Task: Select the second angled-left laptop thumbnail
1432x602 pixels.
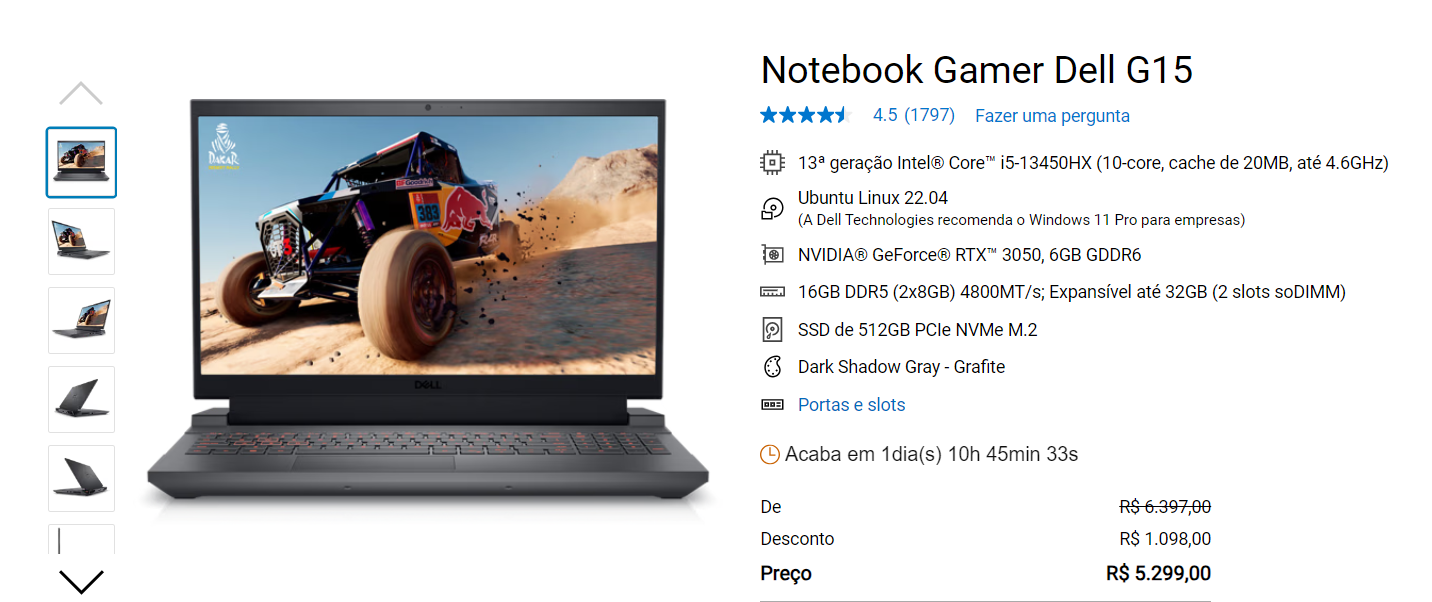Action: coord(81,241)
